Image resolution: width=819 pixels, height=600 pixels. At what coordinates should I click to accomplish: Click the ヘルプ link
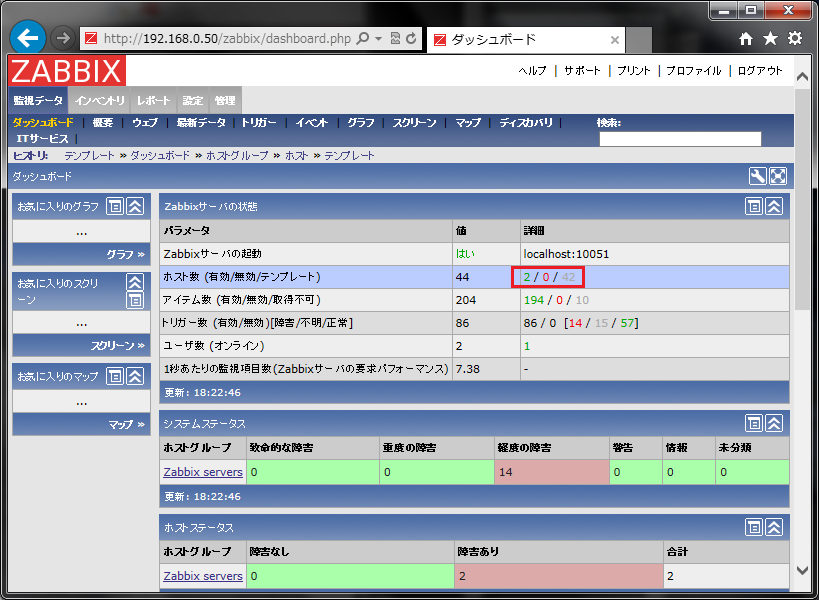tap(532, 70)
